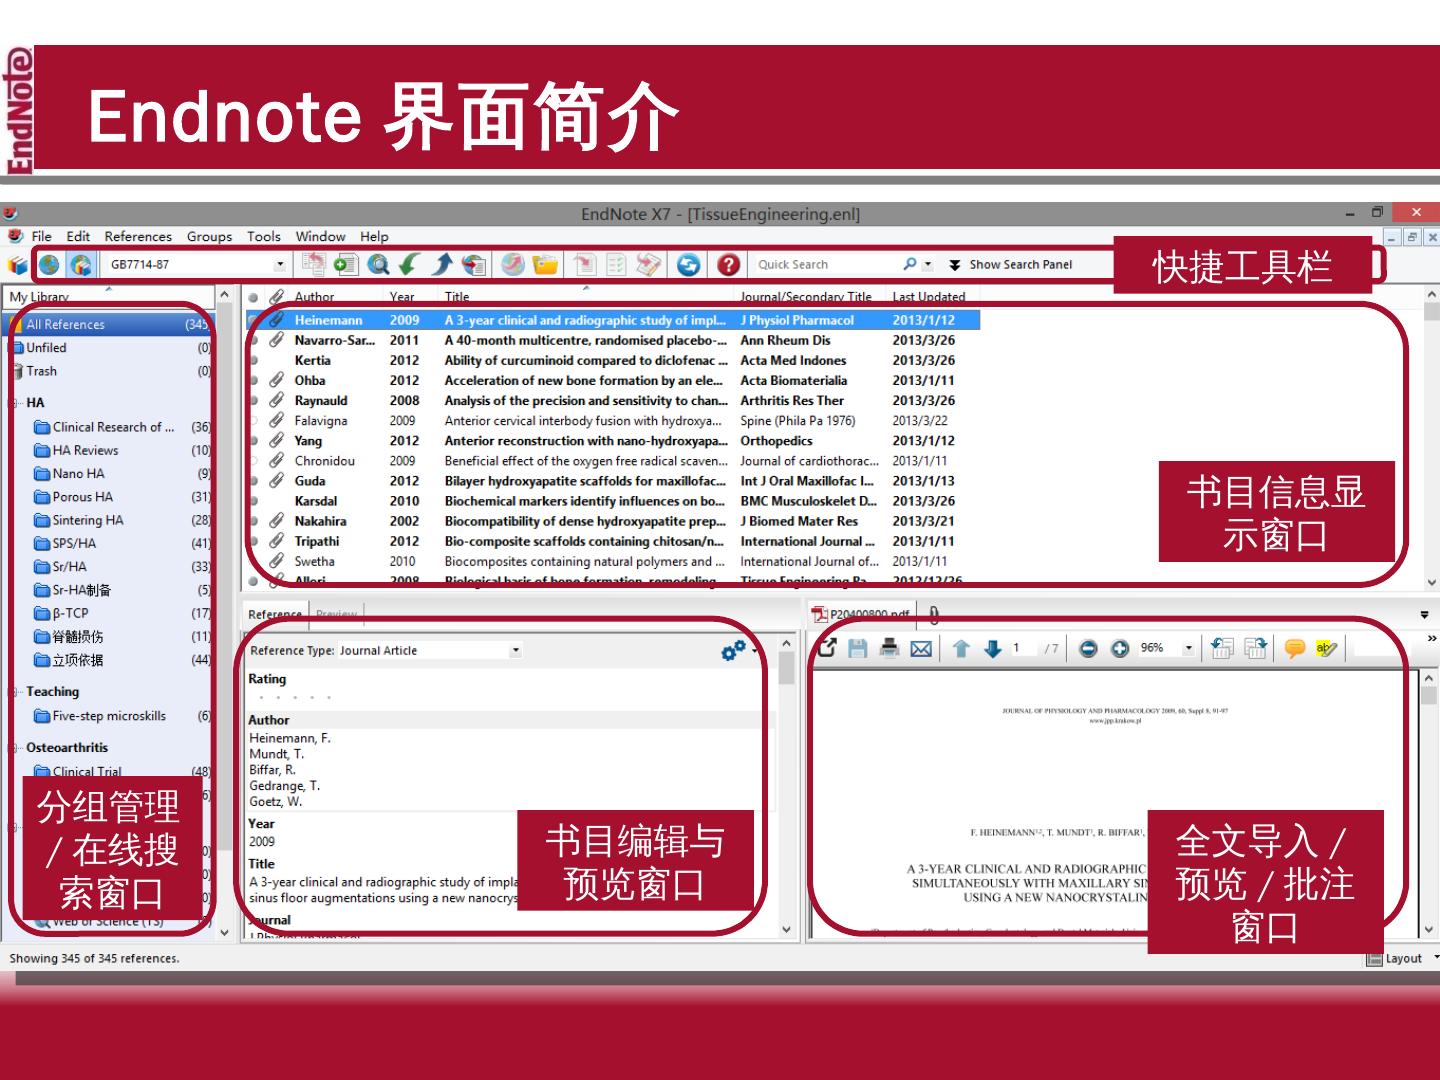Open the File menu
The image size is (1440, 1080).
pyautogui.click(x=41, y=236)
